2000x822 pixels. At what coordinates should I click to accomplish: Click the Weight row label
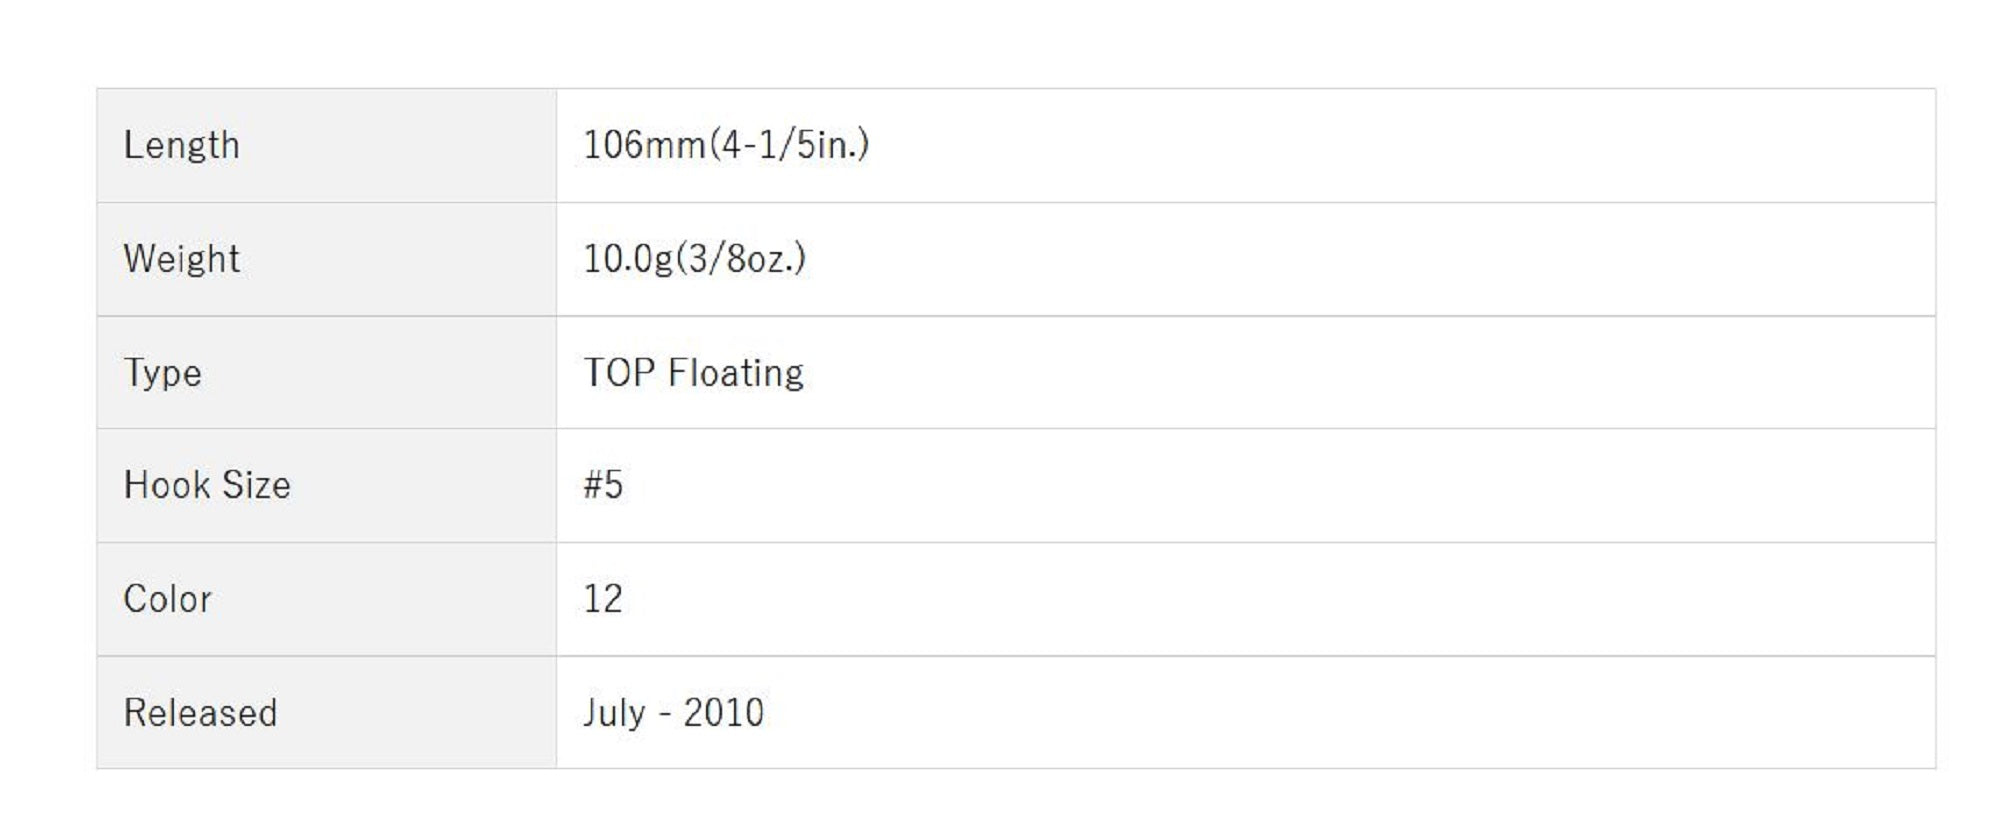181,259
